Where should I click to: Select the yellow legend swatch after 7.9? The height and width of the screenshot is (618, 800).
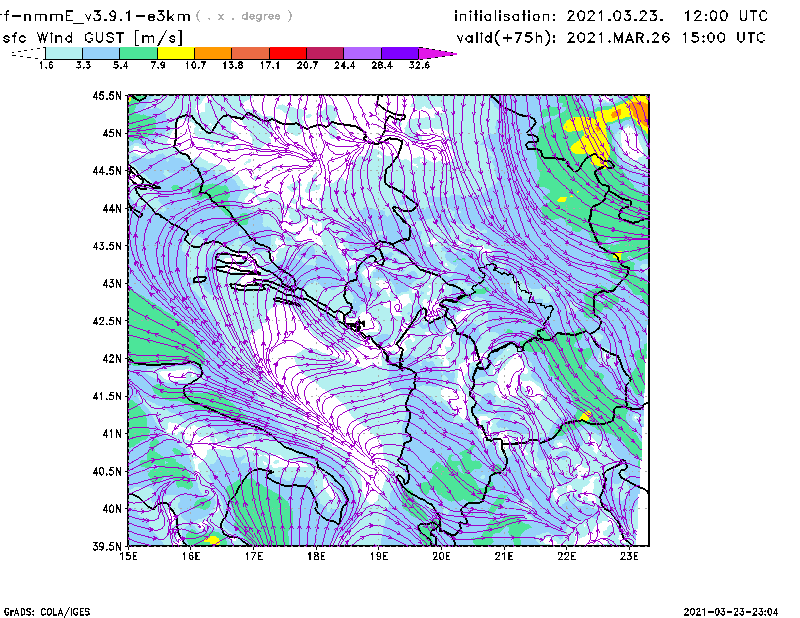click(x=176, y=53)
